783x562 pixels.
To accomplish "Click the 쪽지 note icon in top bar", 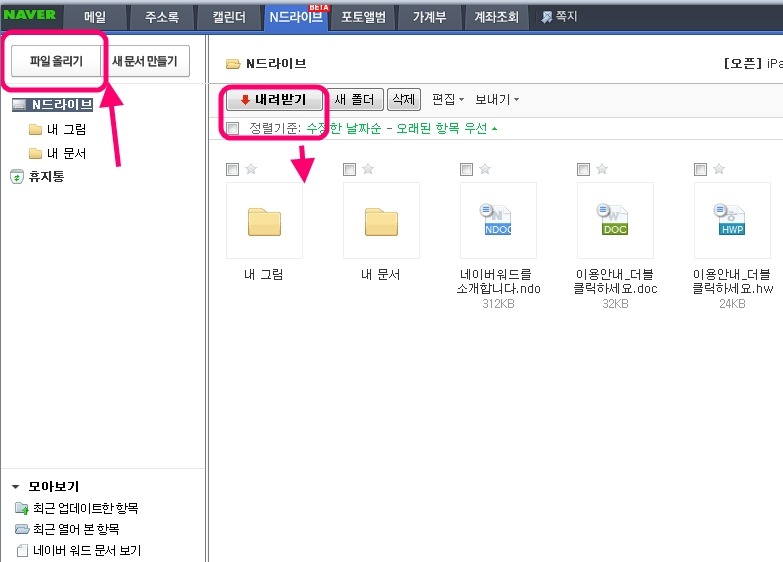I will click(x=547, y=17).
